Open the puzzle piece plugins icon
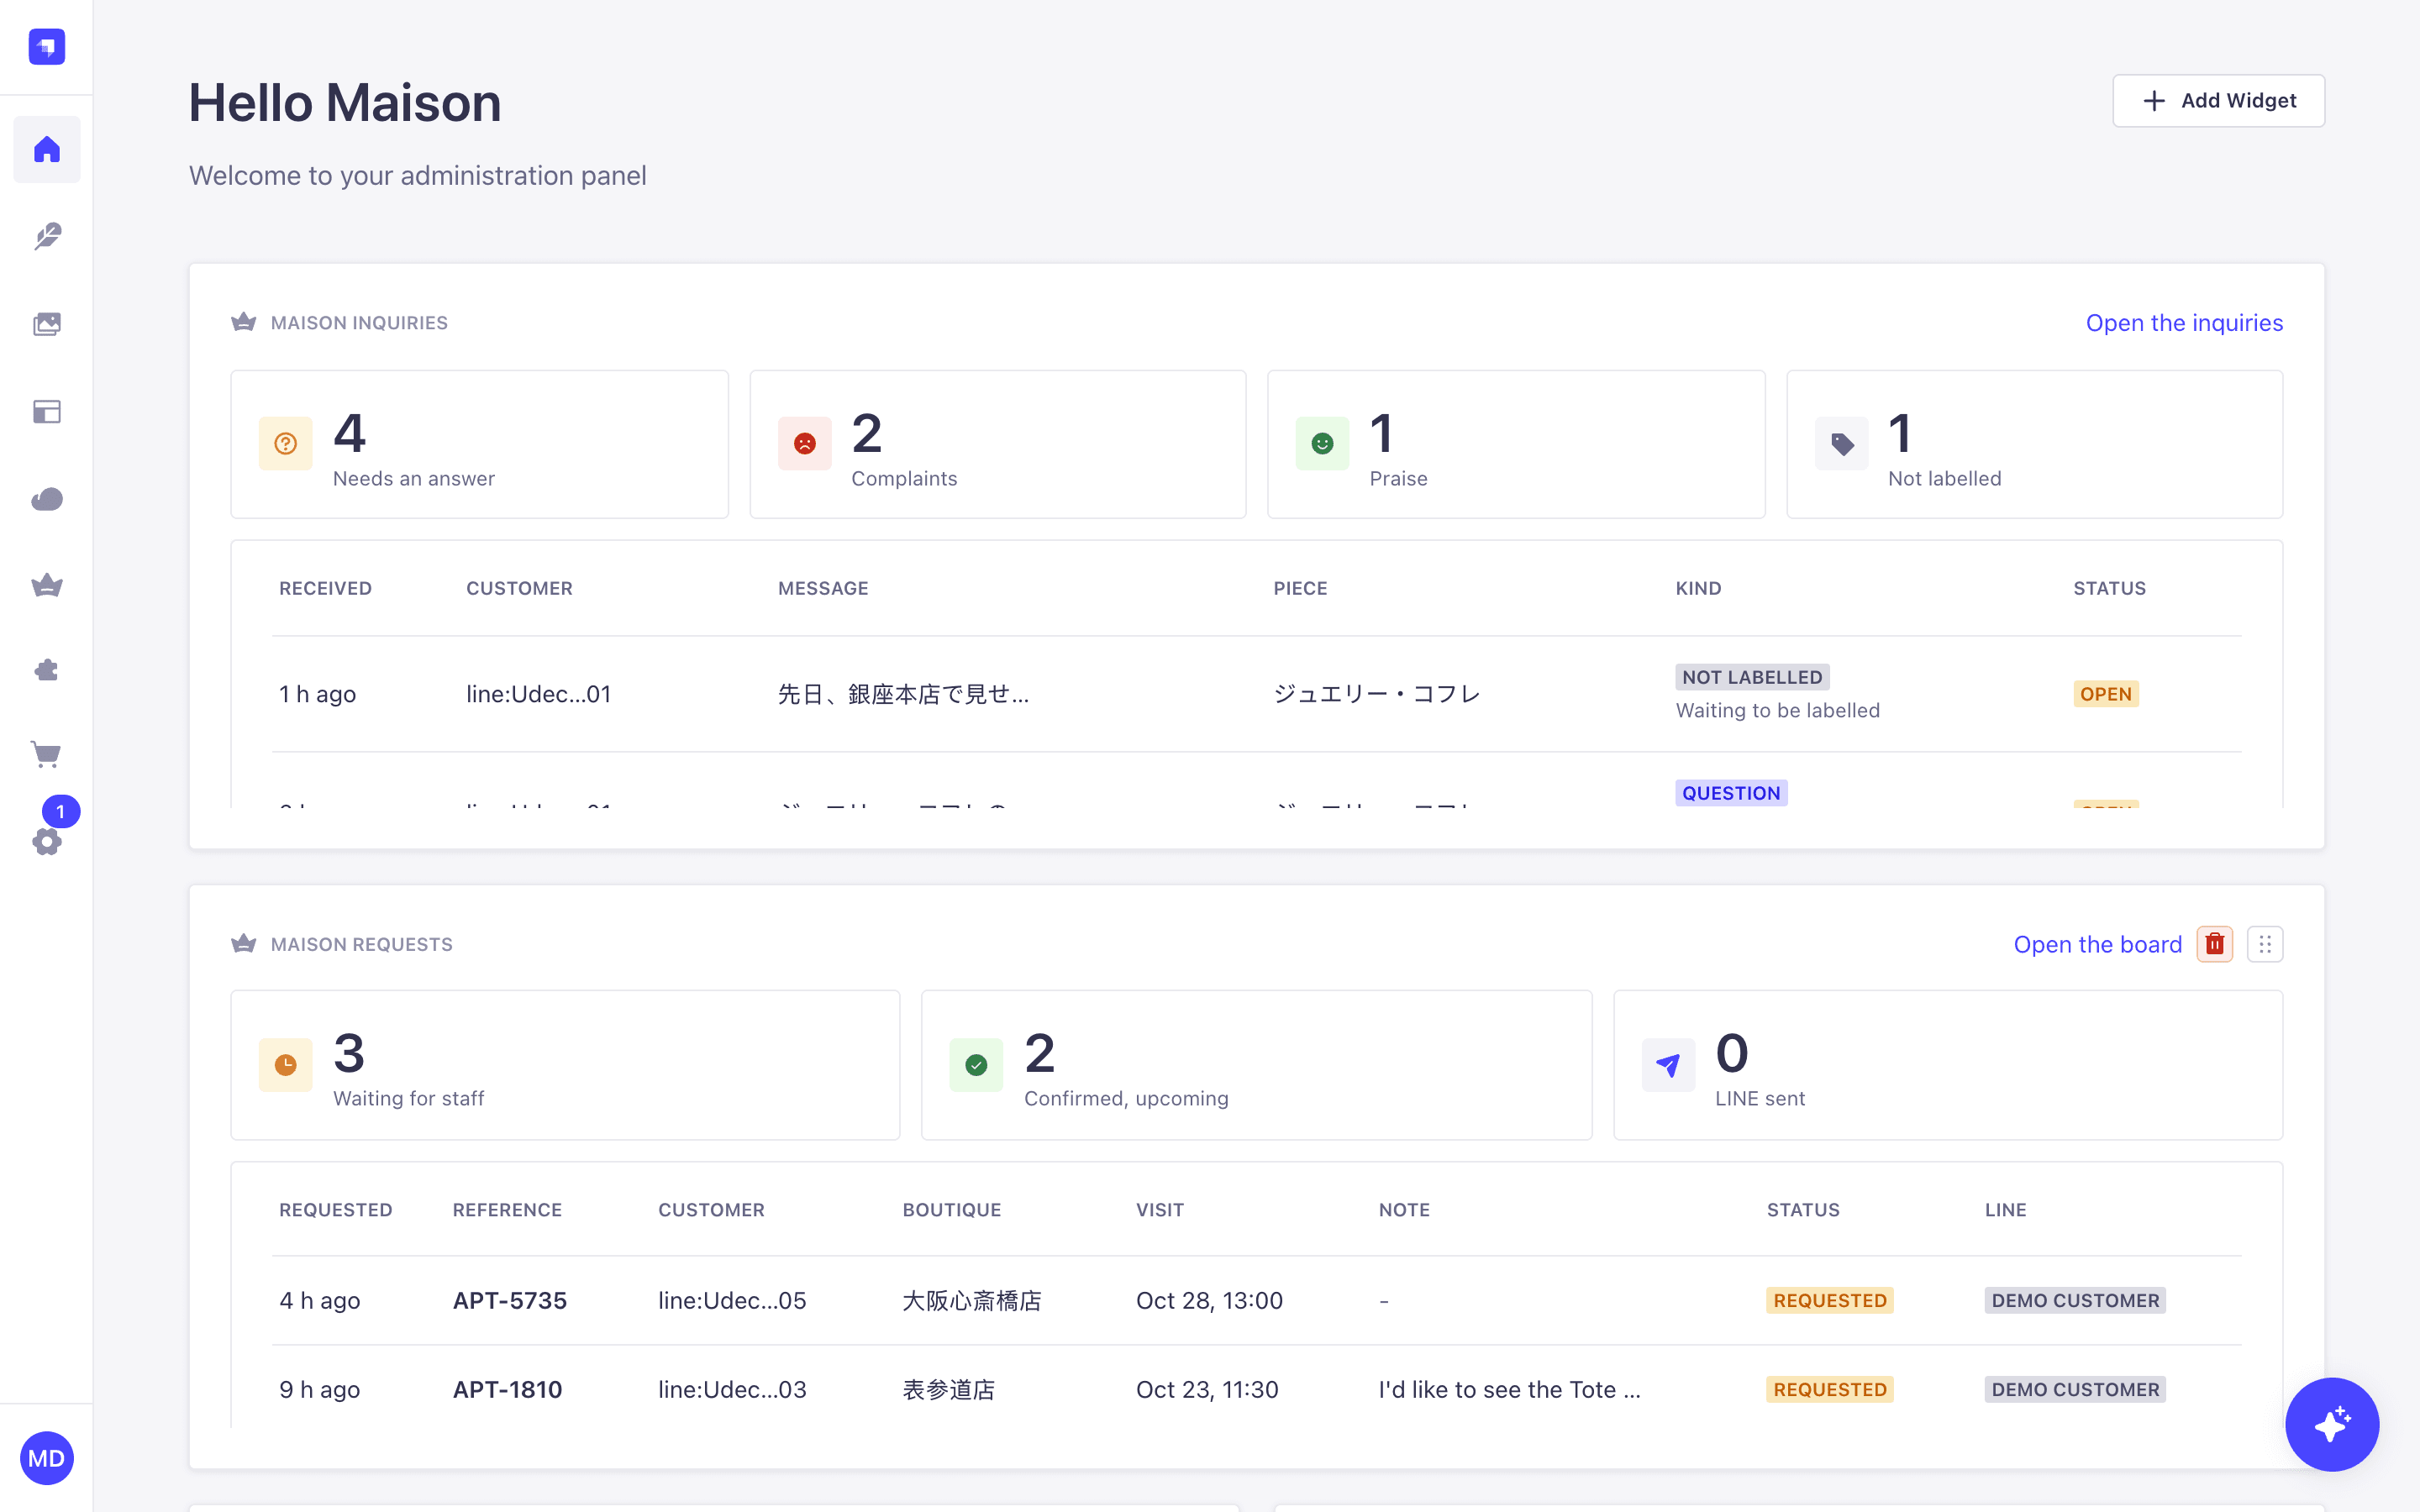Viewport: 2420px width, 1512px height. pyautogui.click(x=46, y=670)
